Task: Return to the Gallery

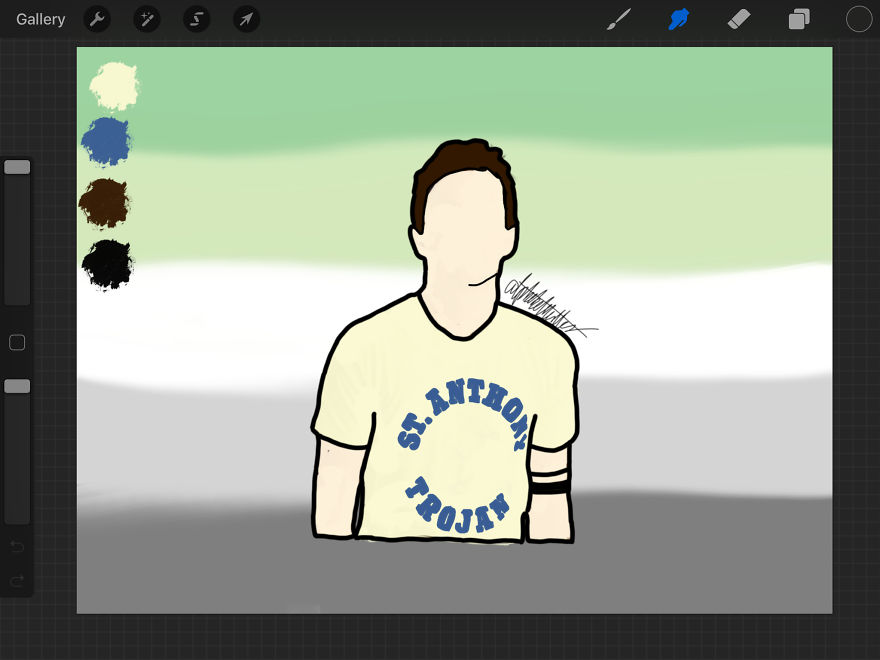Action: 40,19
